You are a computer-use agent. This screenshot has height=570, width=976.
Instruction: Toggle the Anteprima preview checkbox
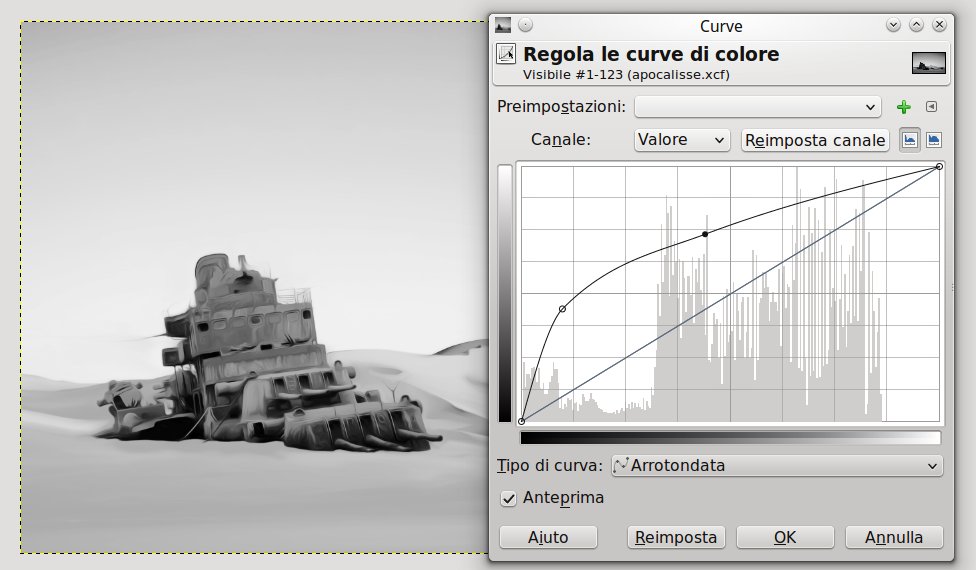pyautogui.click(x=509, y=498)
